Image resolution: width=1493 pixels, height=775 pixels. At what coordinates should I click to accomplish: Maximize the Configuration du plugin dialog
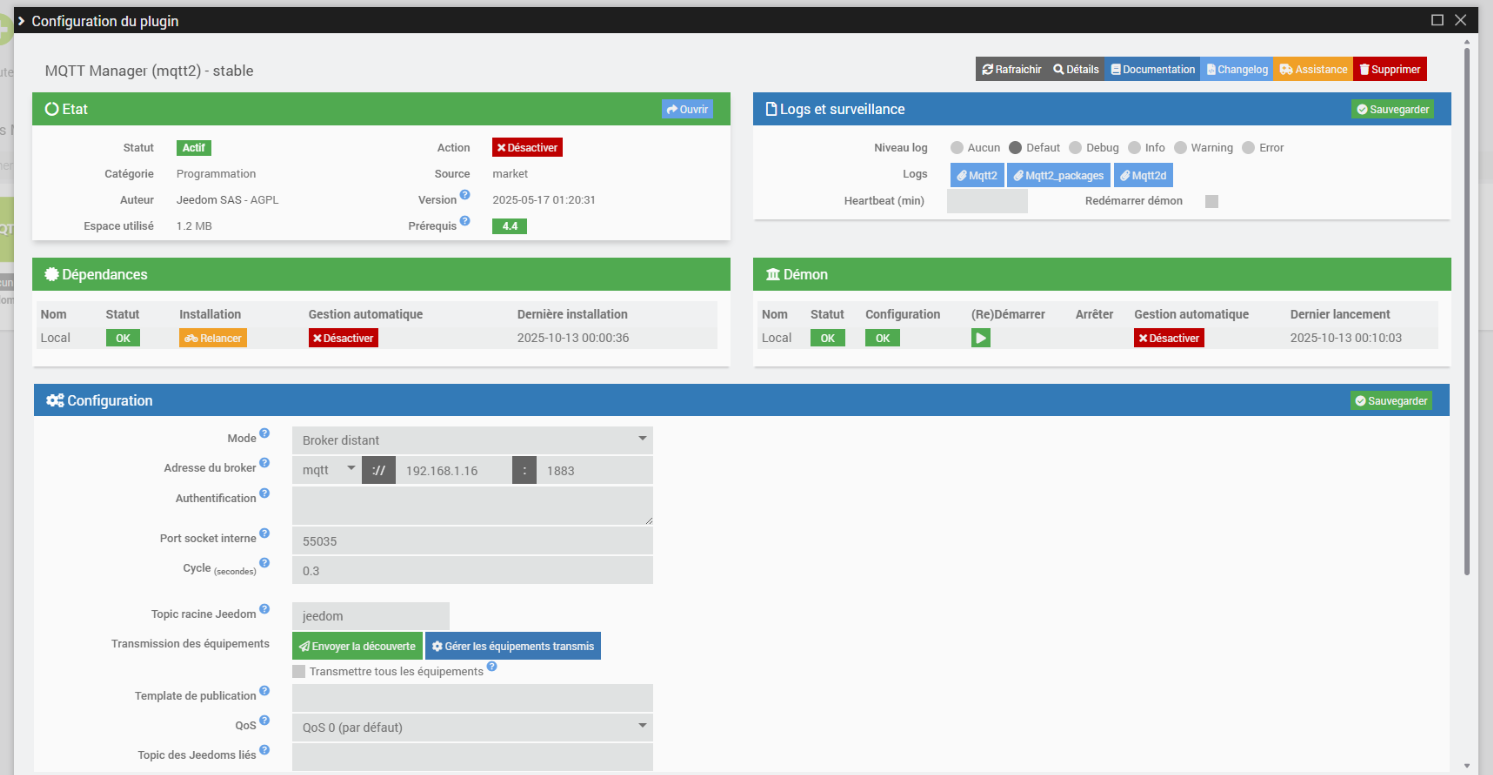click(x=1437, y=20)
